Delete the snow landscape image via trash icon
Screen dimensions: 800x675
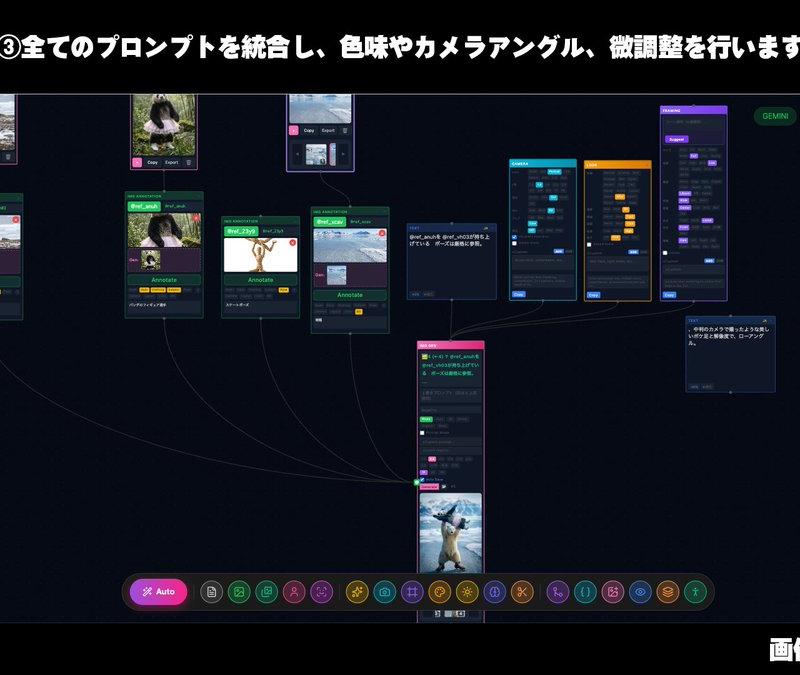tap(345, 131)
